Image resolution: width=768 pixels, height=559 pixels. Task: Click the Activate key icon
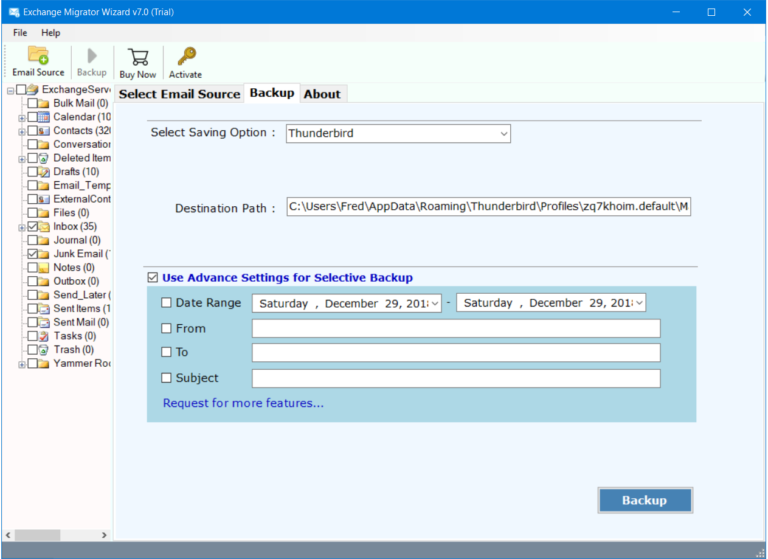coord(186,56)
